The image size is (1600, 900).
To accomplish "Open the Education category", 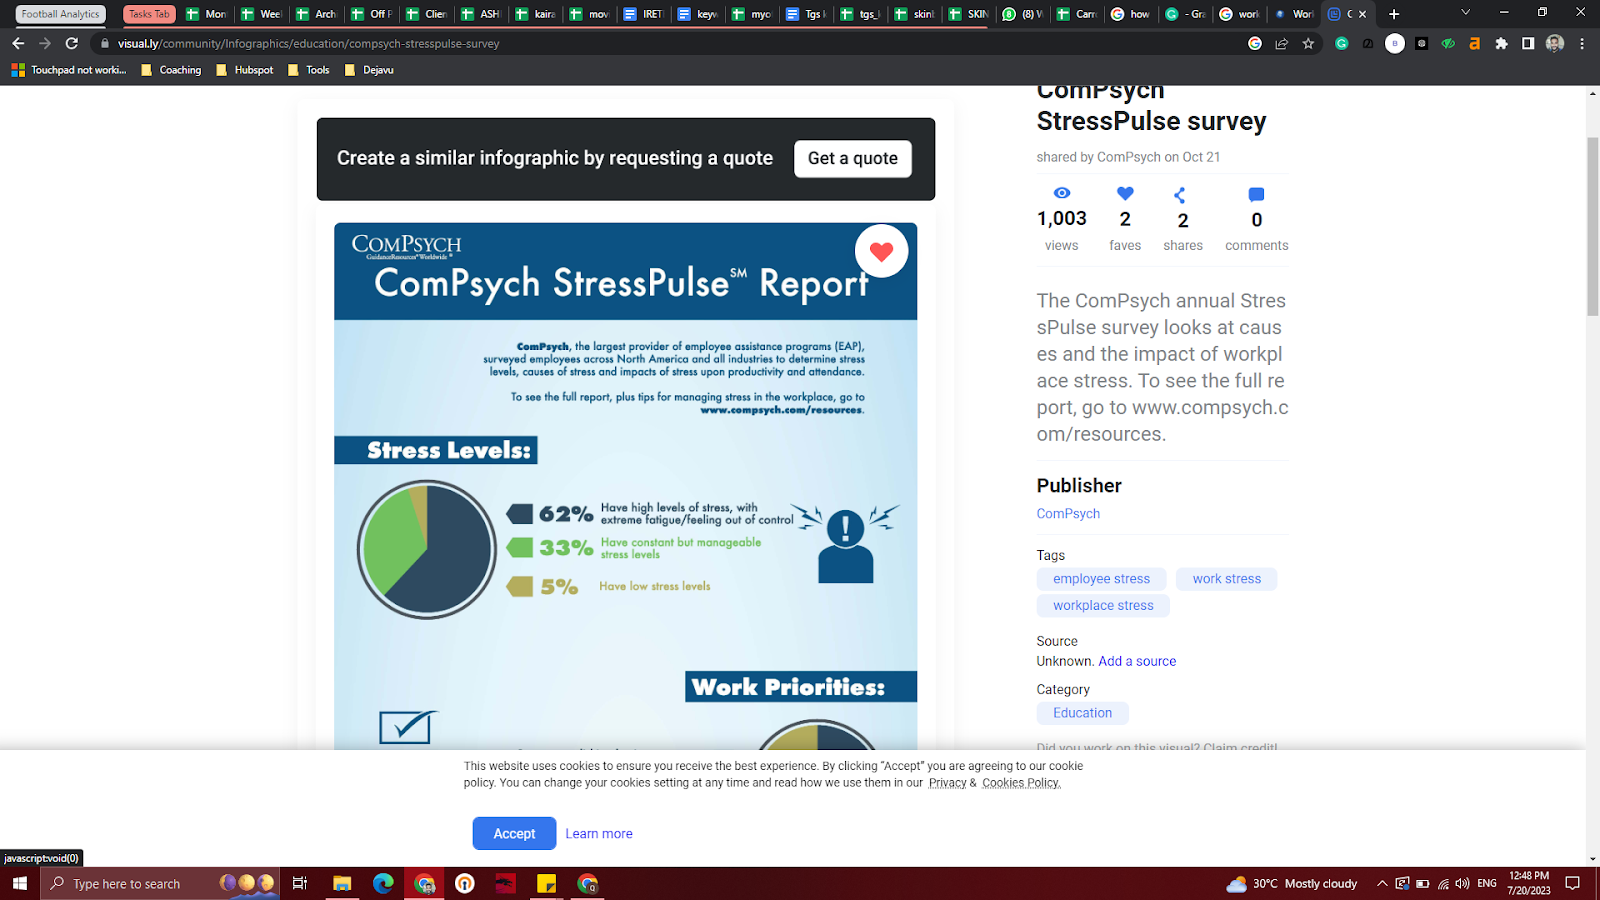I will pos(1082,713).
